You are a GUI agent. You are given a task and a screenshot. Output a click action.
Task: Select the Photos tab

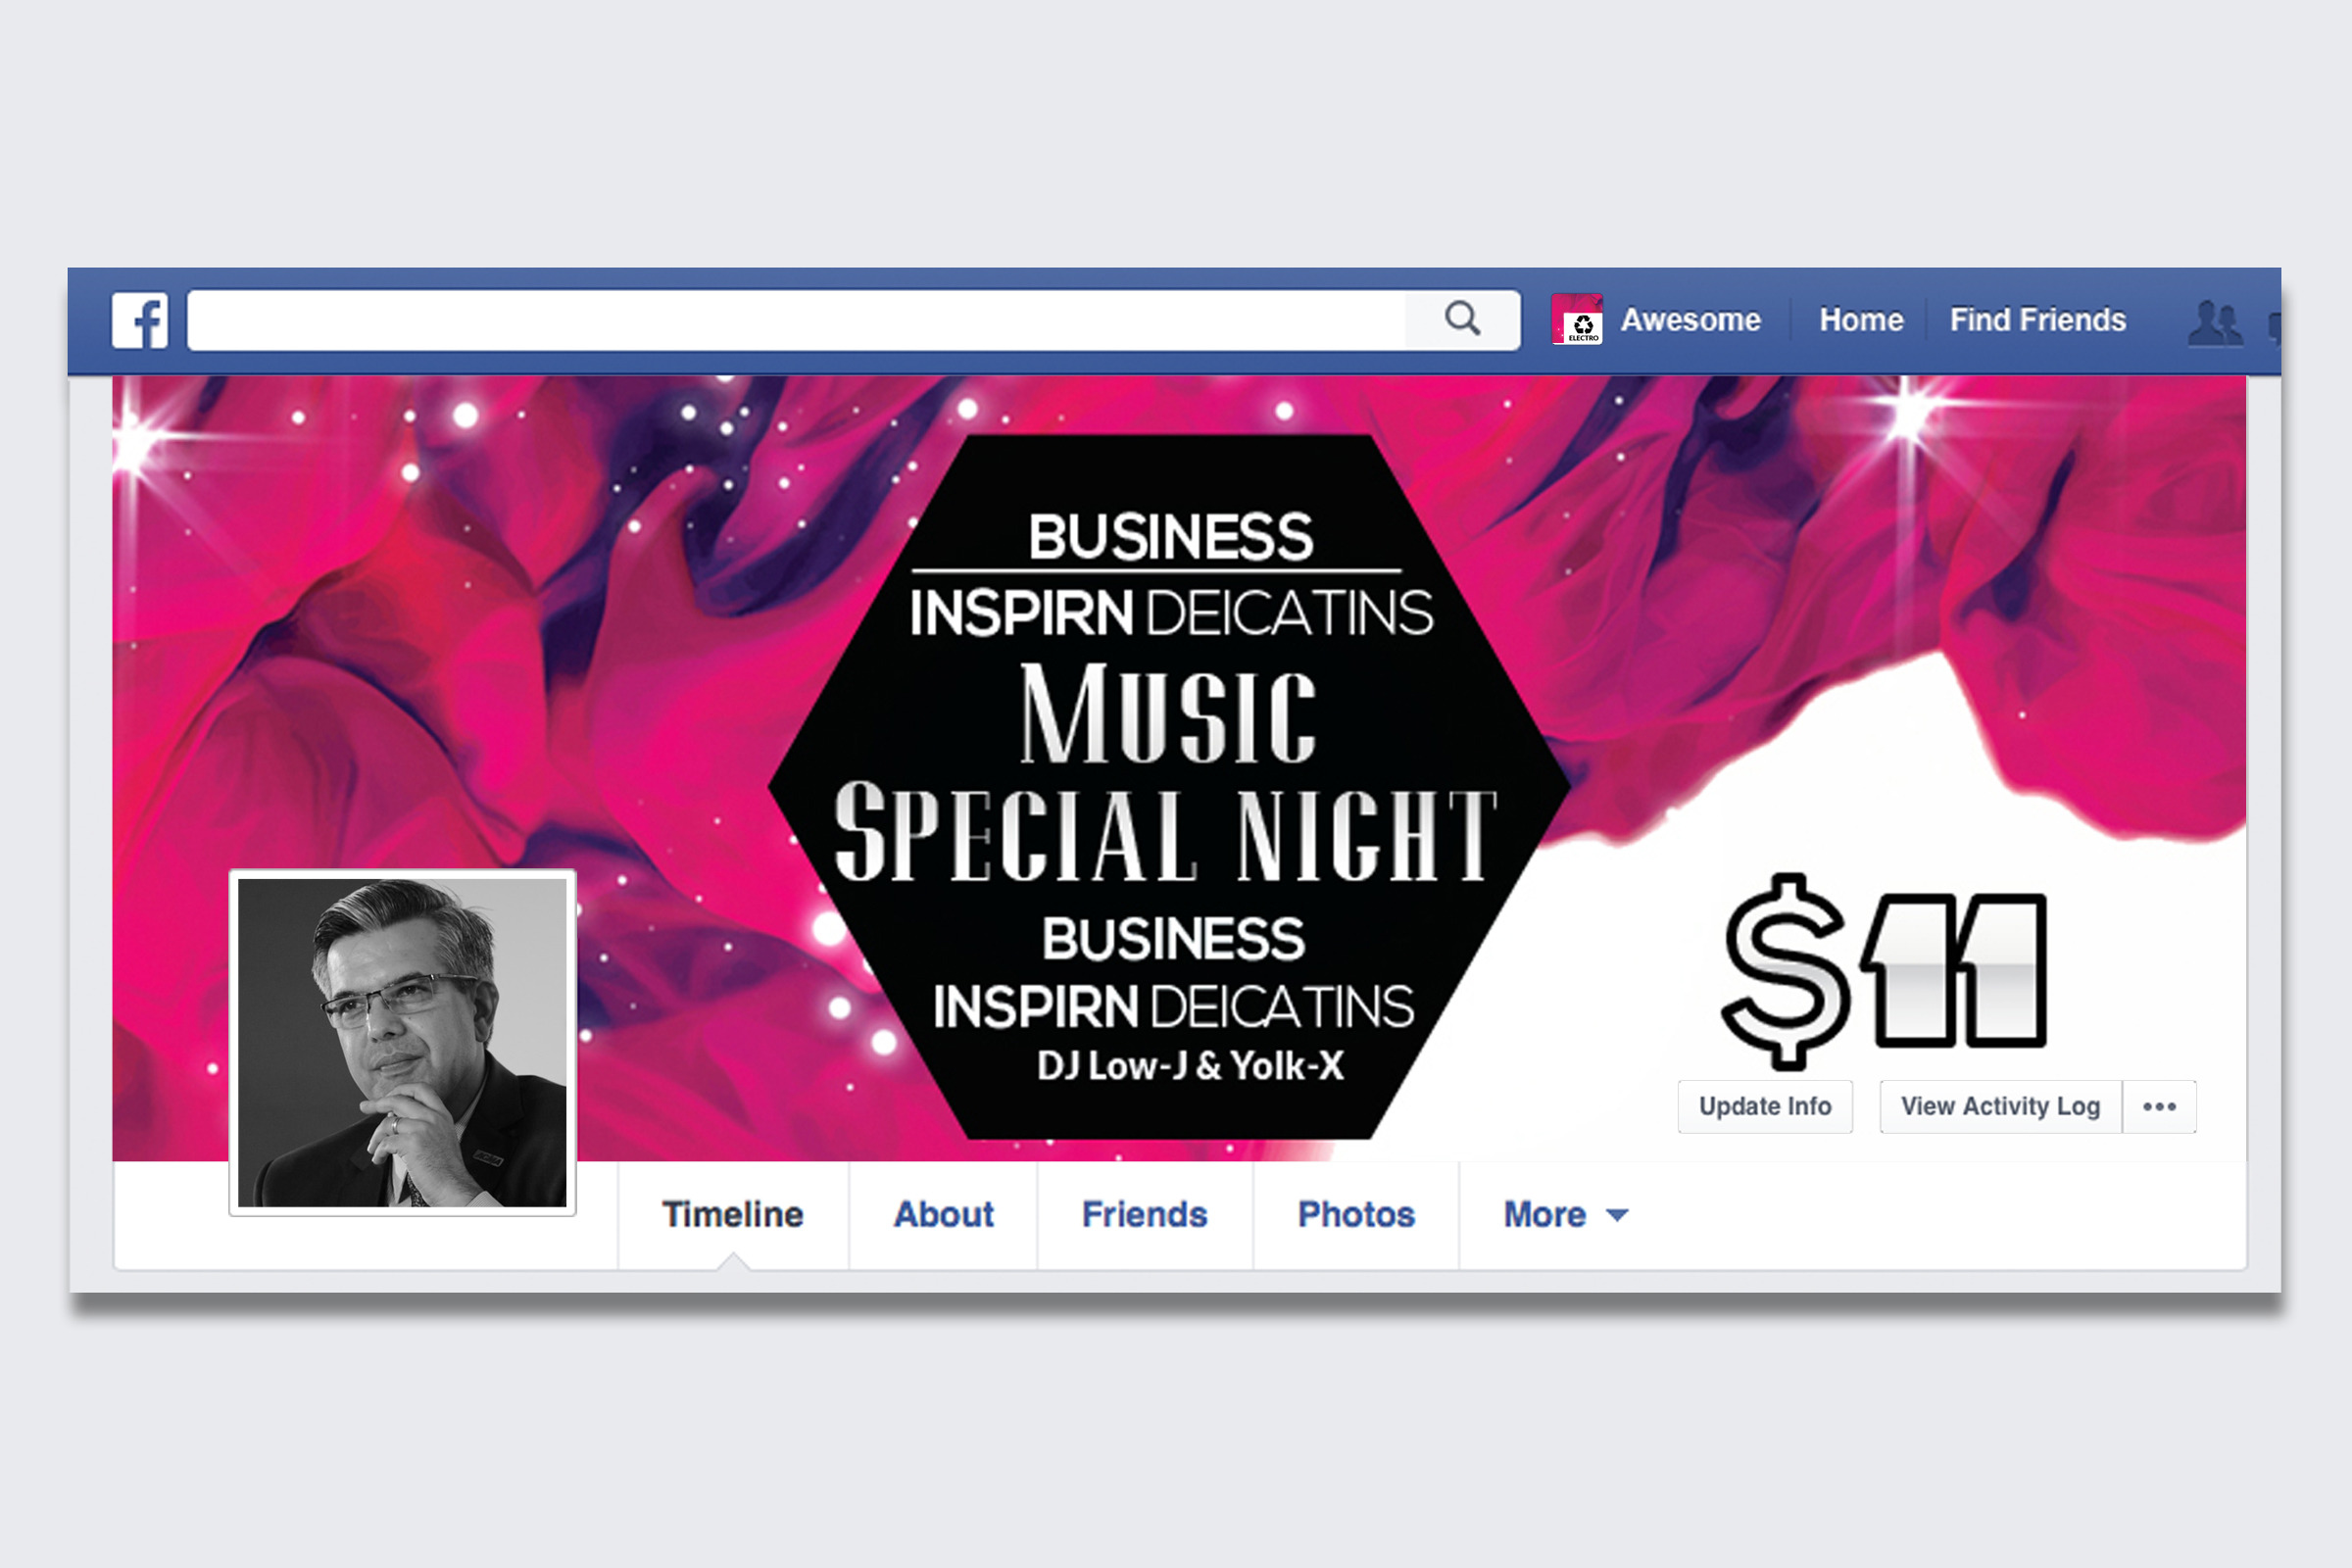pyautogui.click(x=1356, y=1214)
